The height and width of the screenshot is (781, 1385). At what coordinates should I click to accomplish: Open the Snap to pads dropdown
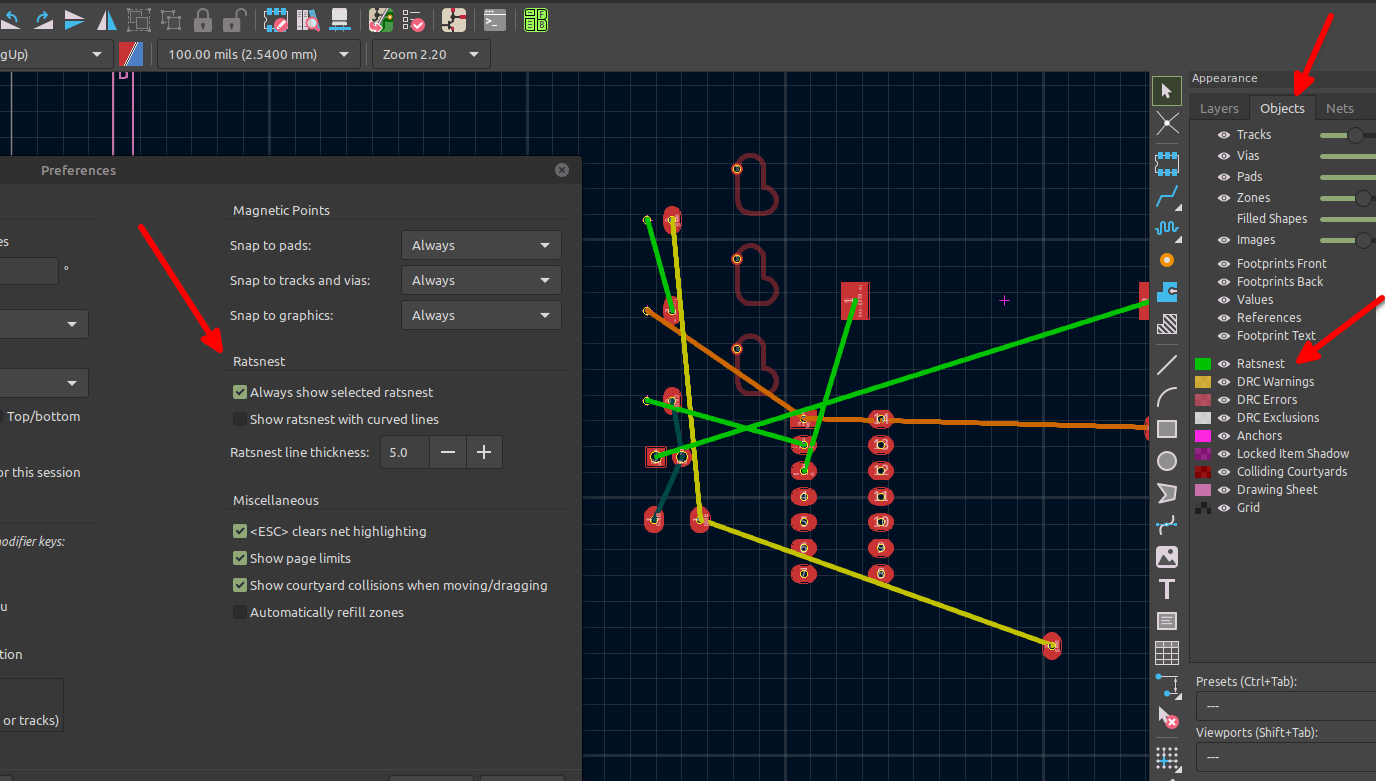coord(481,245)
